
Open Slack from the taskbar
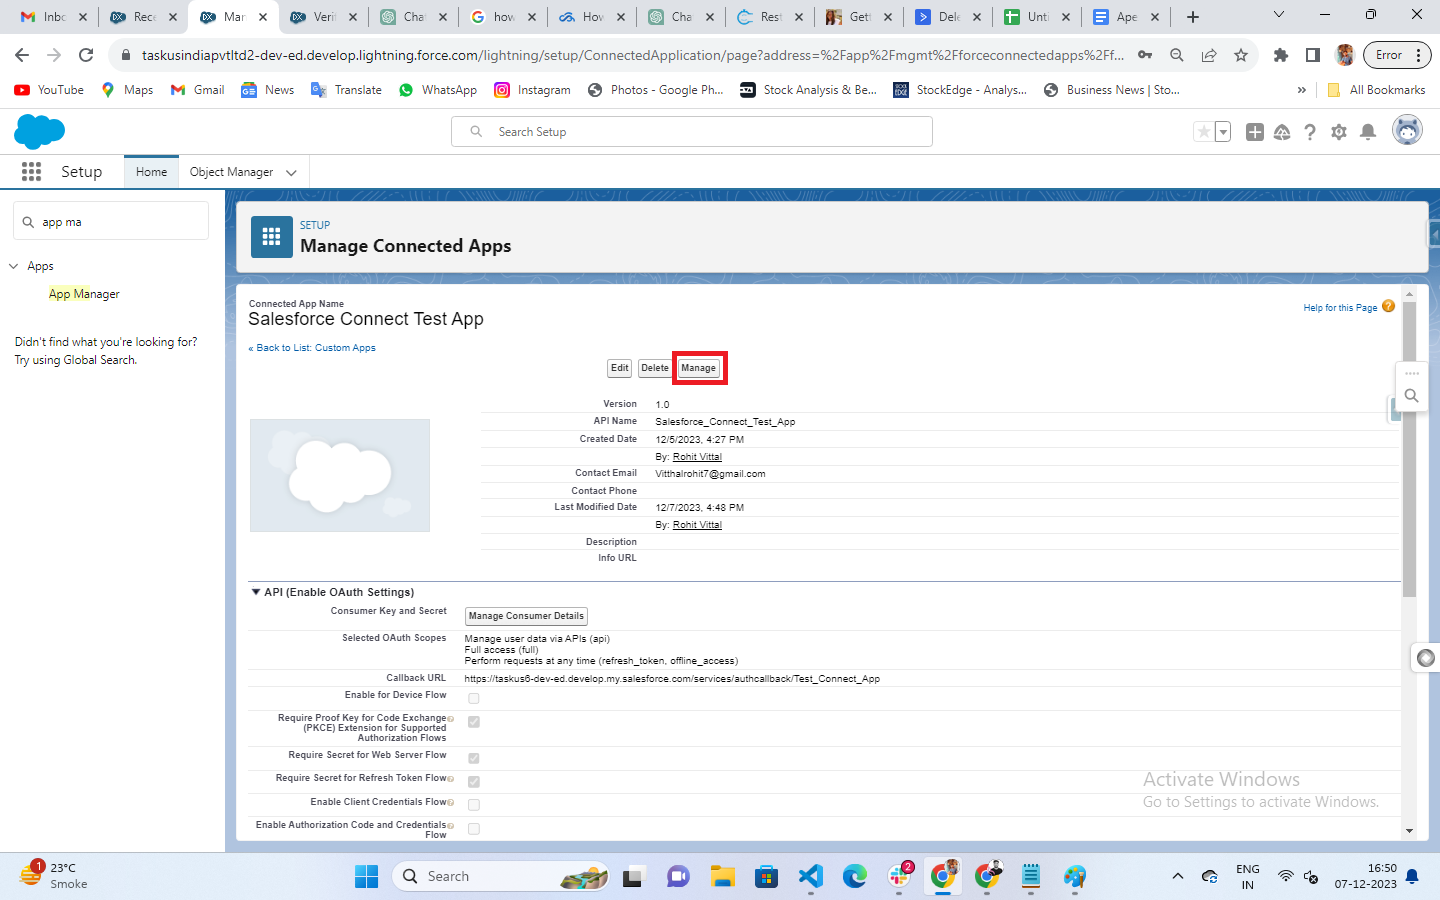899,877
